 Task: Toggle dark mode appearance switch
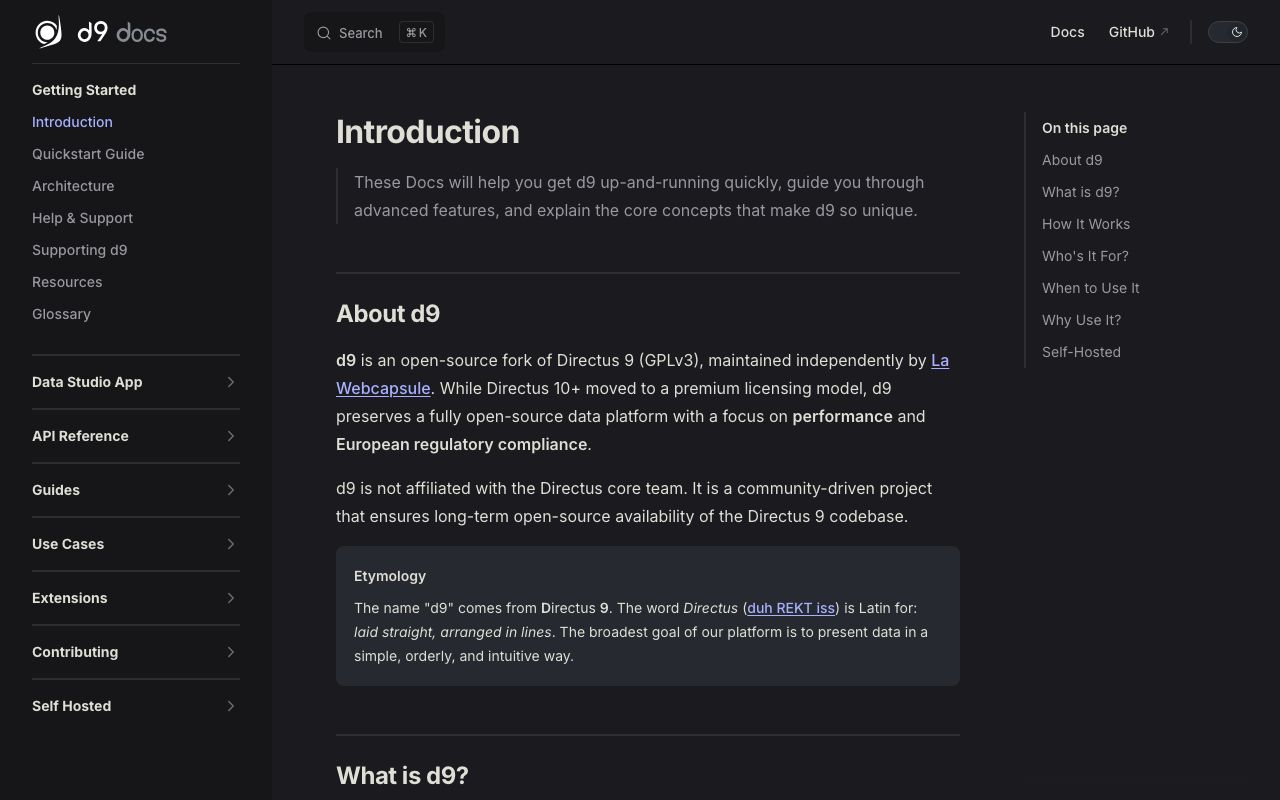[1228, 32]
